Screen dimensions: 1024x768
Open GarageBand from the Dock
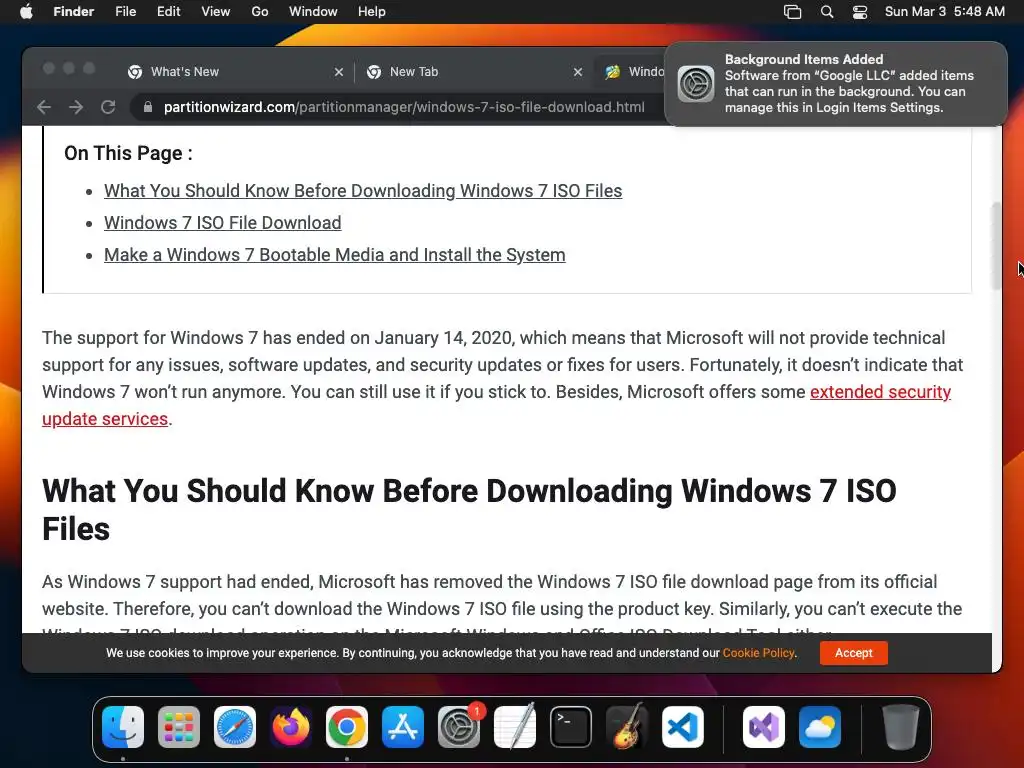pos(627,727)
